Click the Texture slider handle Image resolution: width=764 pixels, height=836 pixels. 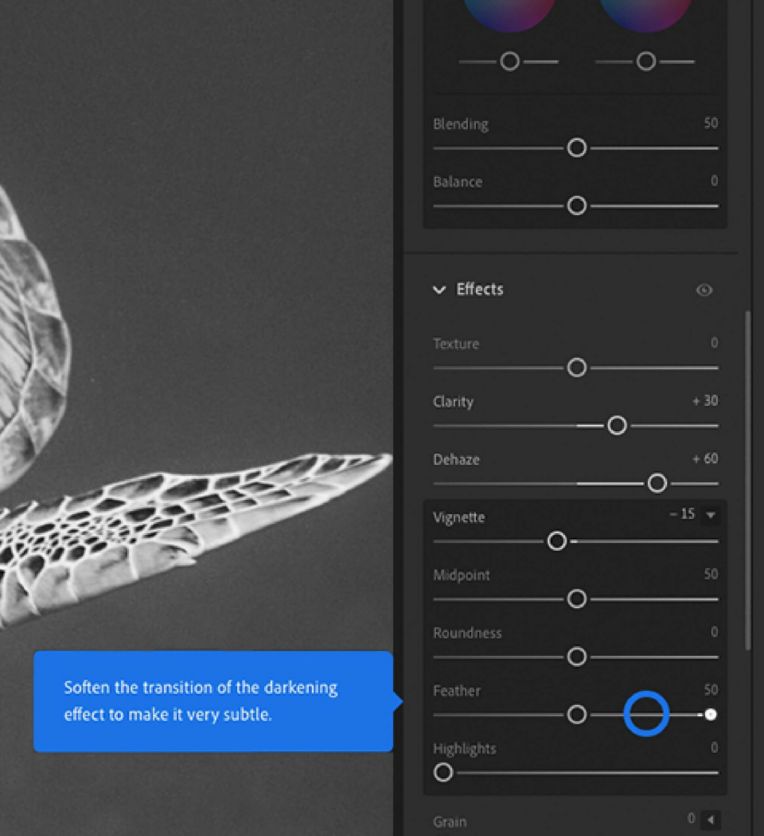point(576,368)
